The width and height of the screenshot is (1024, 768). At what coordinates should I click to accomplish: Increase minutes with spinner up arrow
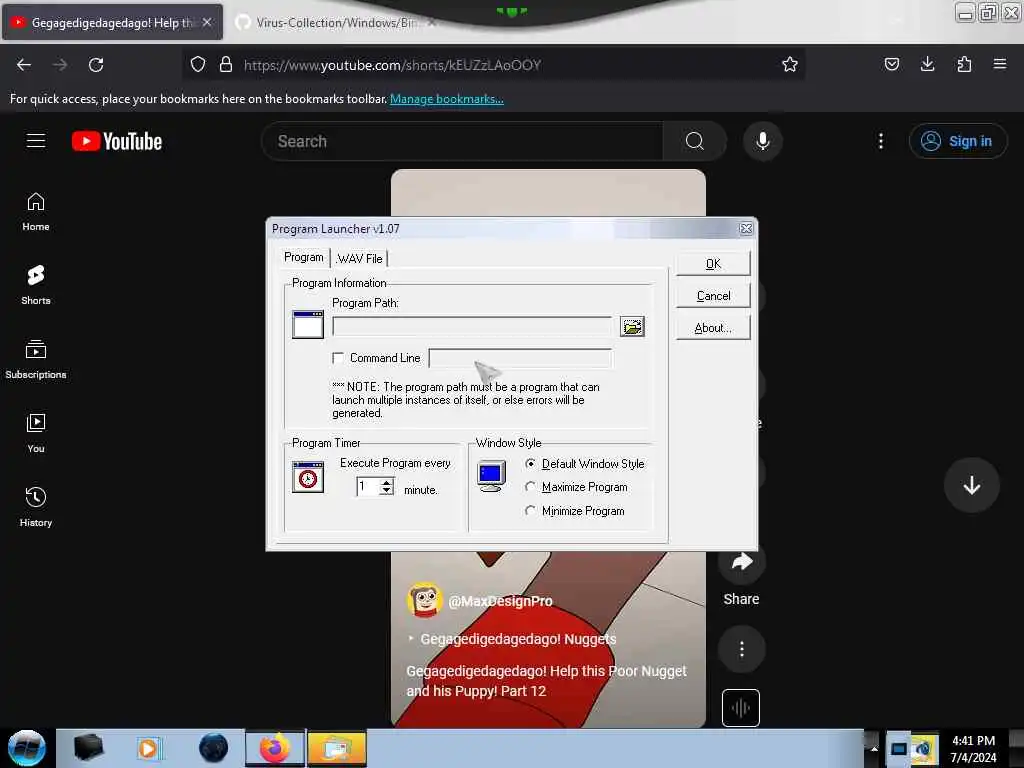point(387,483)
